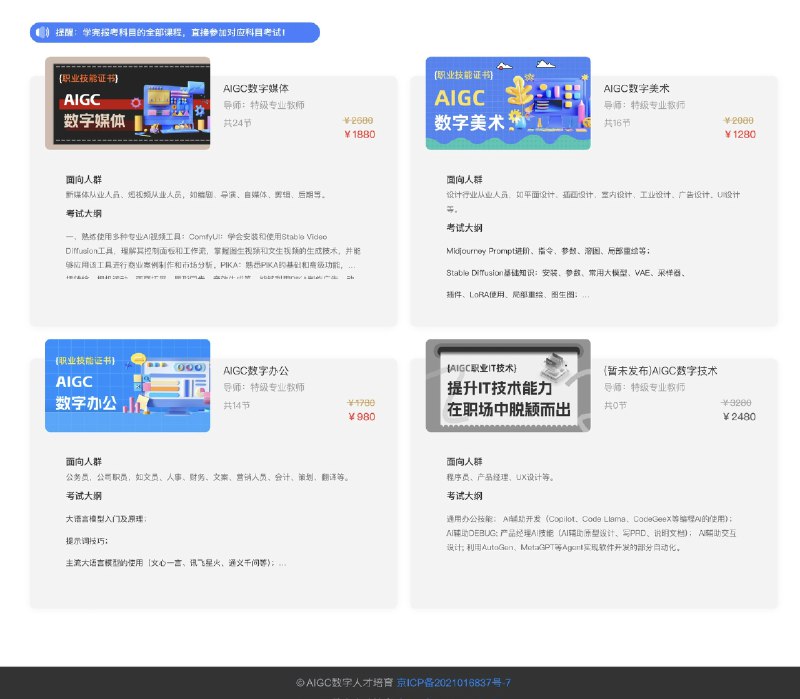Click 面向人群 heading in AIGC数字技术 card
800x699 pixels.
point(464,461)
